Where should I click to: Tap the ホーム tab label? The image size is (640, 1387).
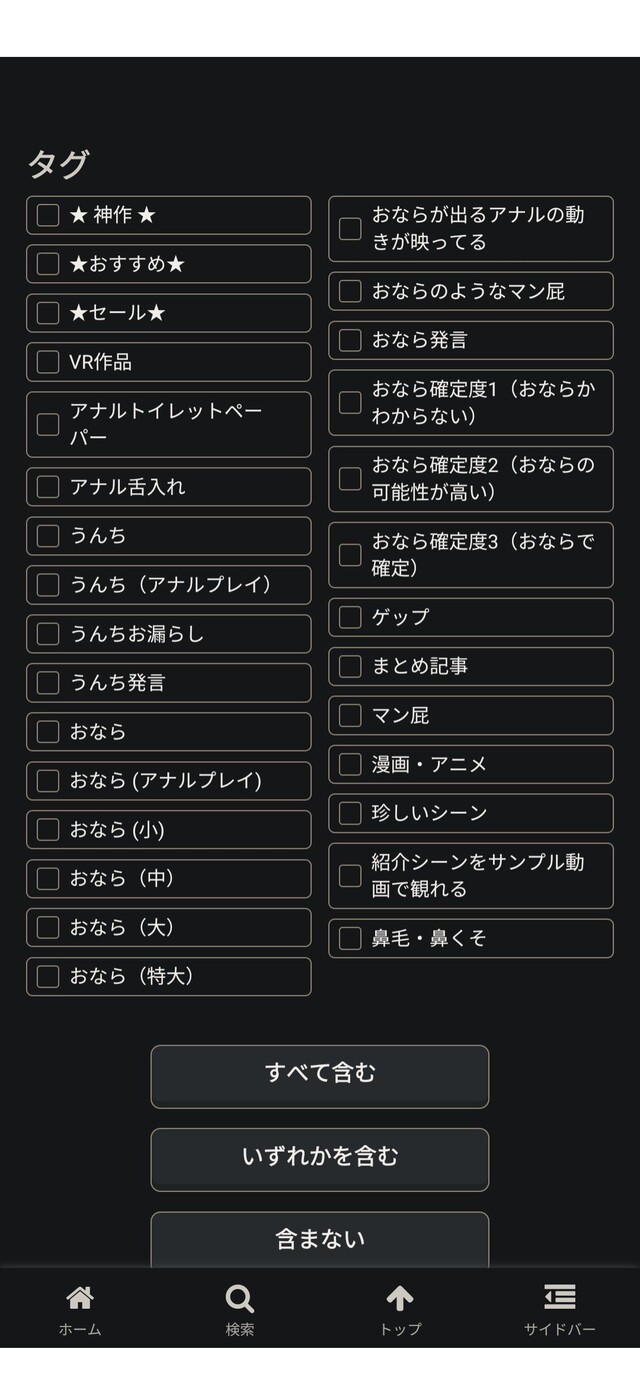tap(80, 1329)
